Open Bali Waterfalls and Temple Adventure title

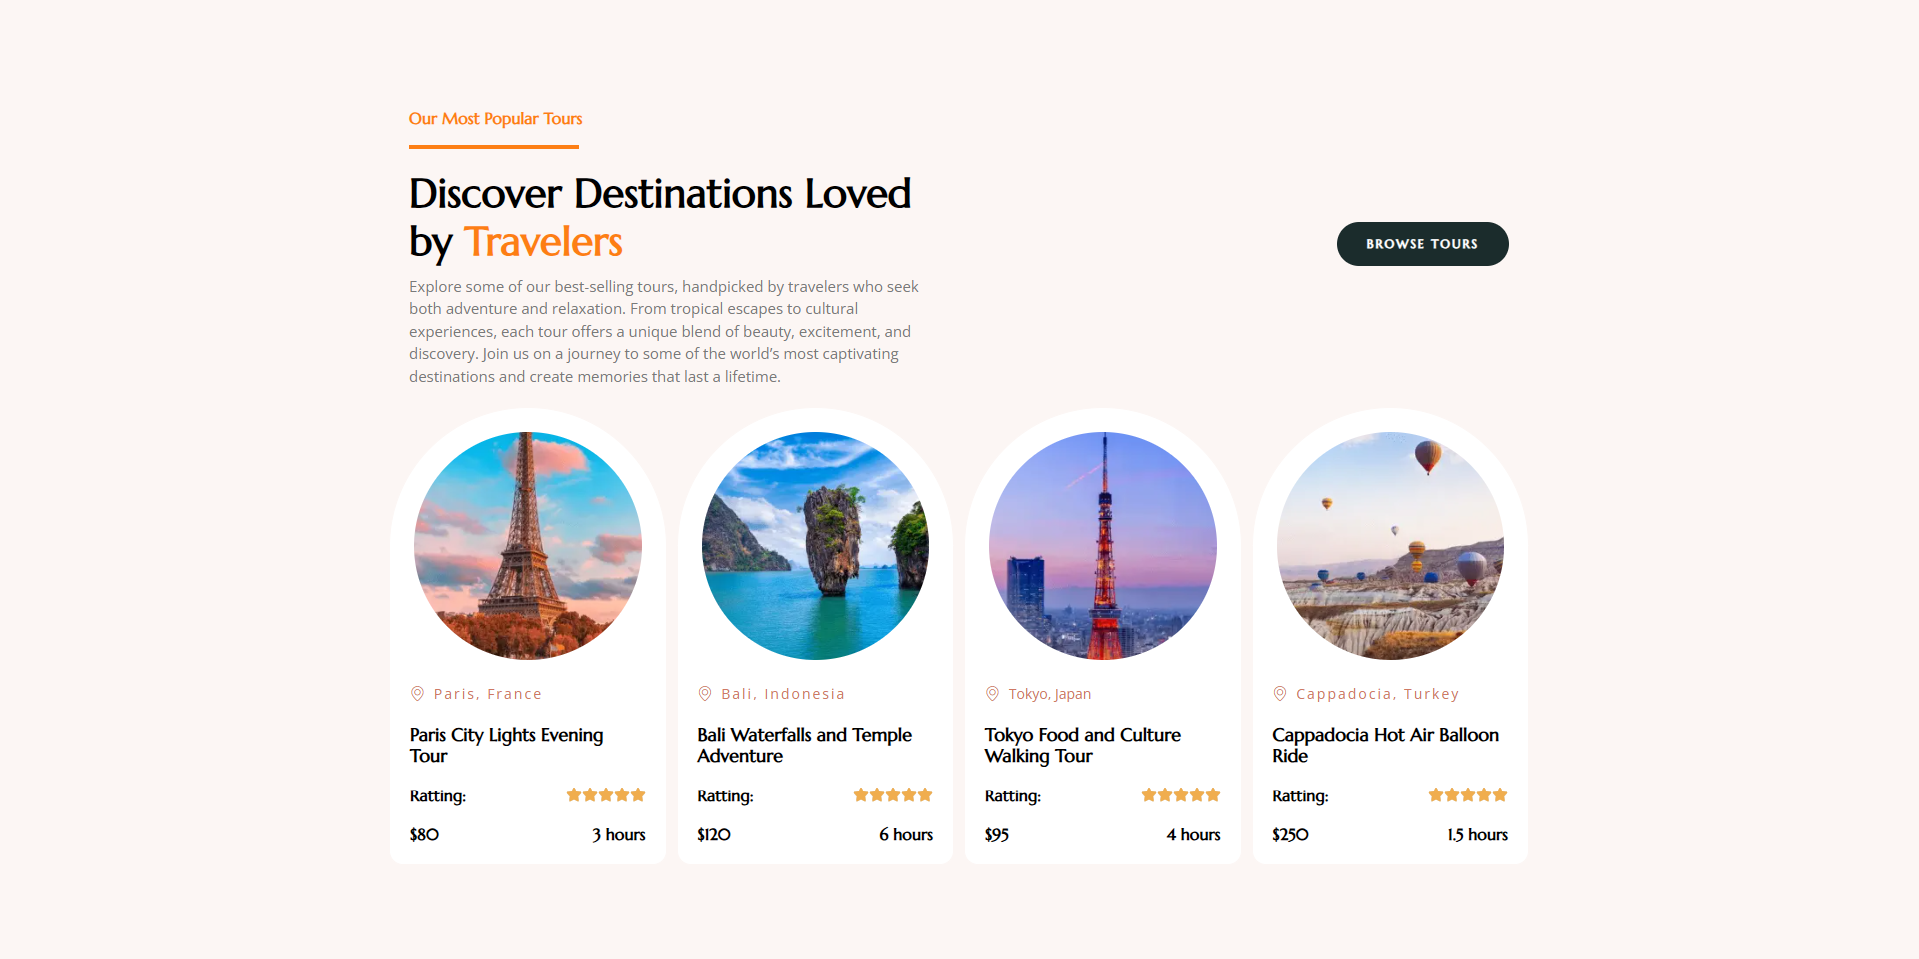[x=804, y=745]
